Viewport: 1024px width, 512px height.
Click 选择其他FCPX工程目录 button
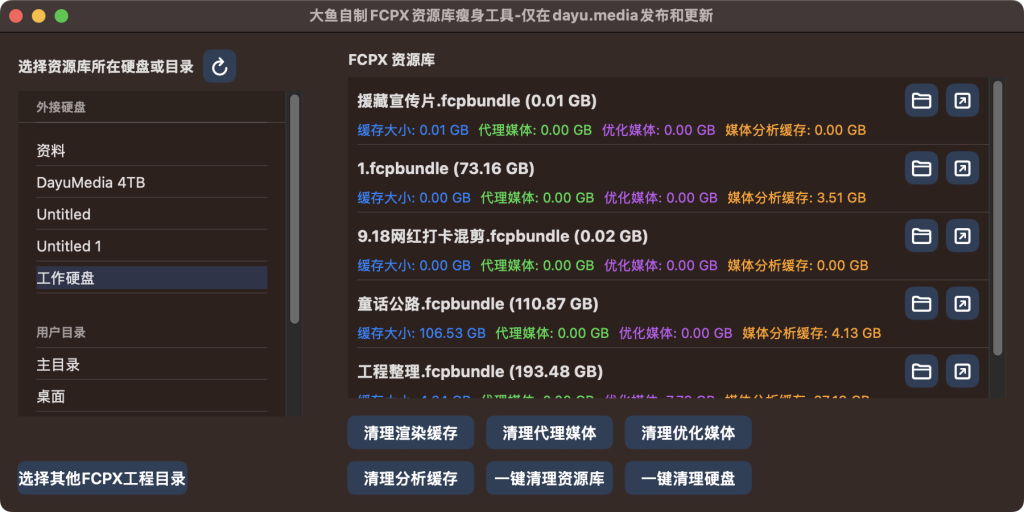coord(102,478)
